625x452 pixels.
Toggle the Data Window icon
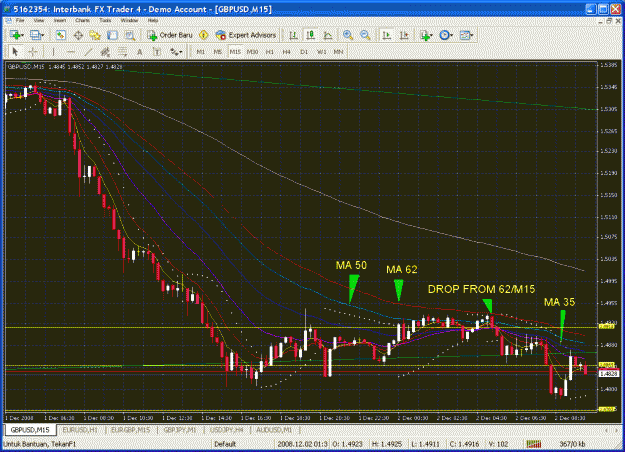(78, 35)
